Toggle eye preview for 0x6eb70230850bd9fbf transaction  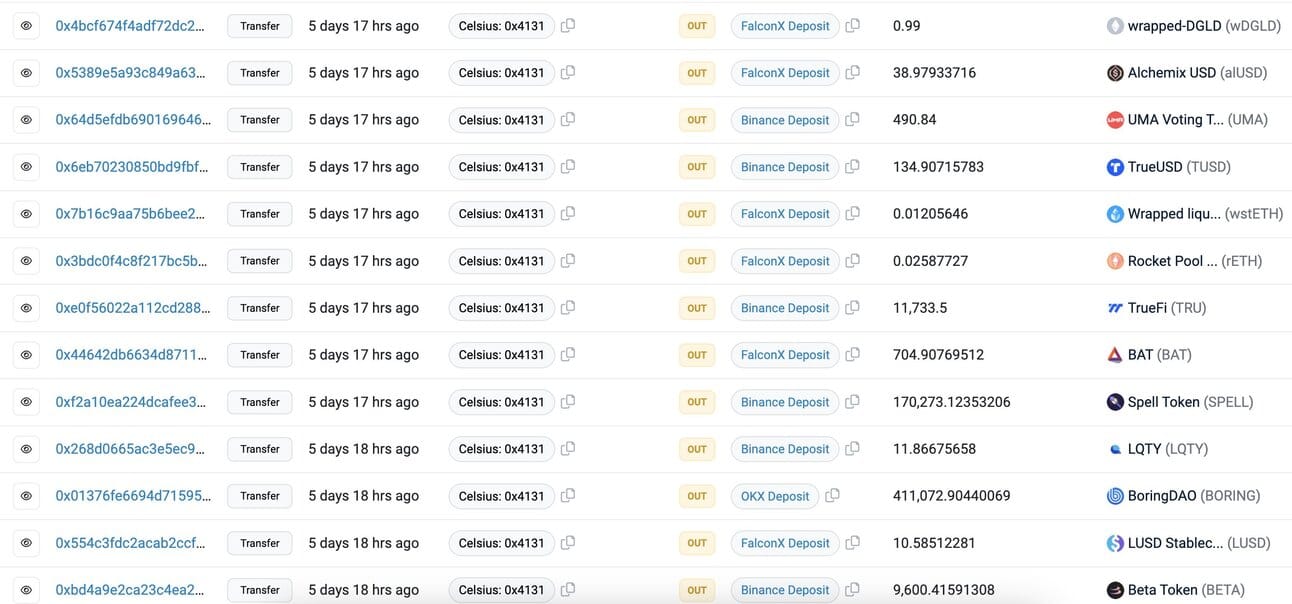point(26,167)
